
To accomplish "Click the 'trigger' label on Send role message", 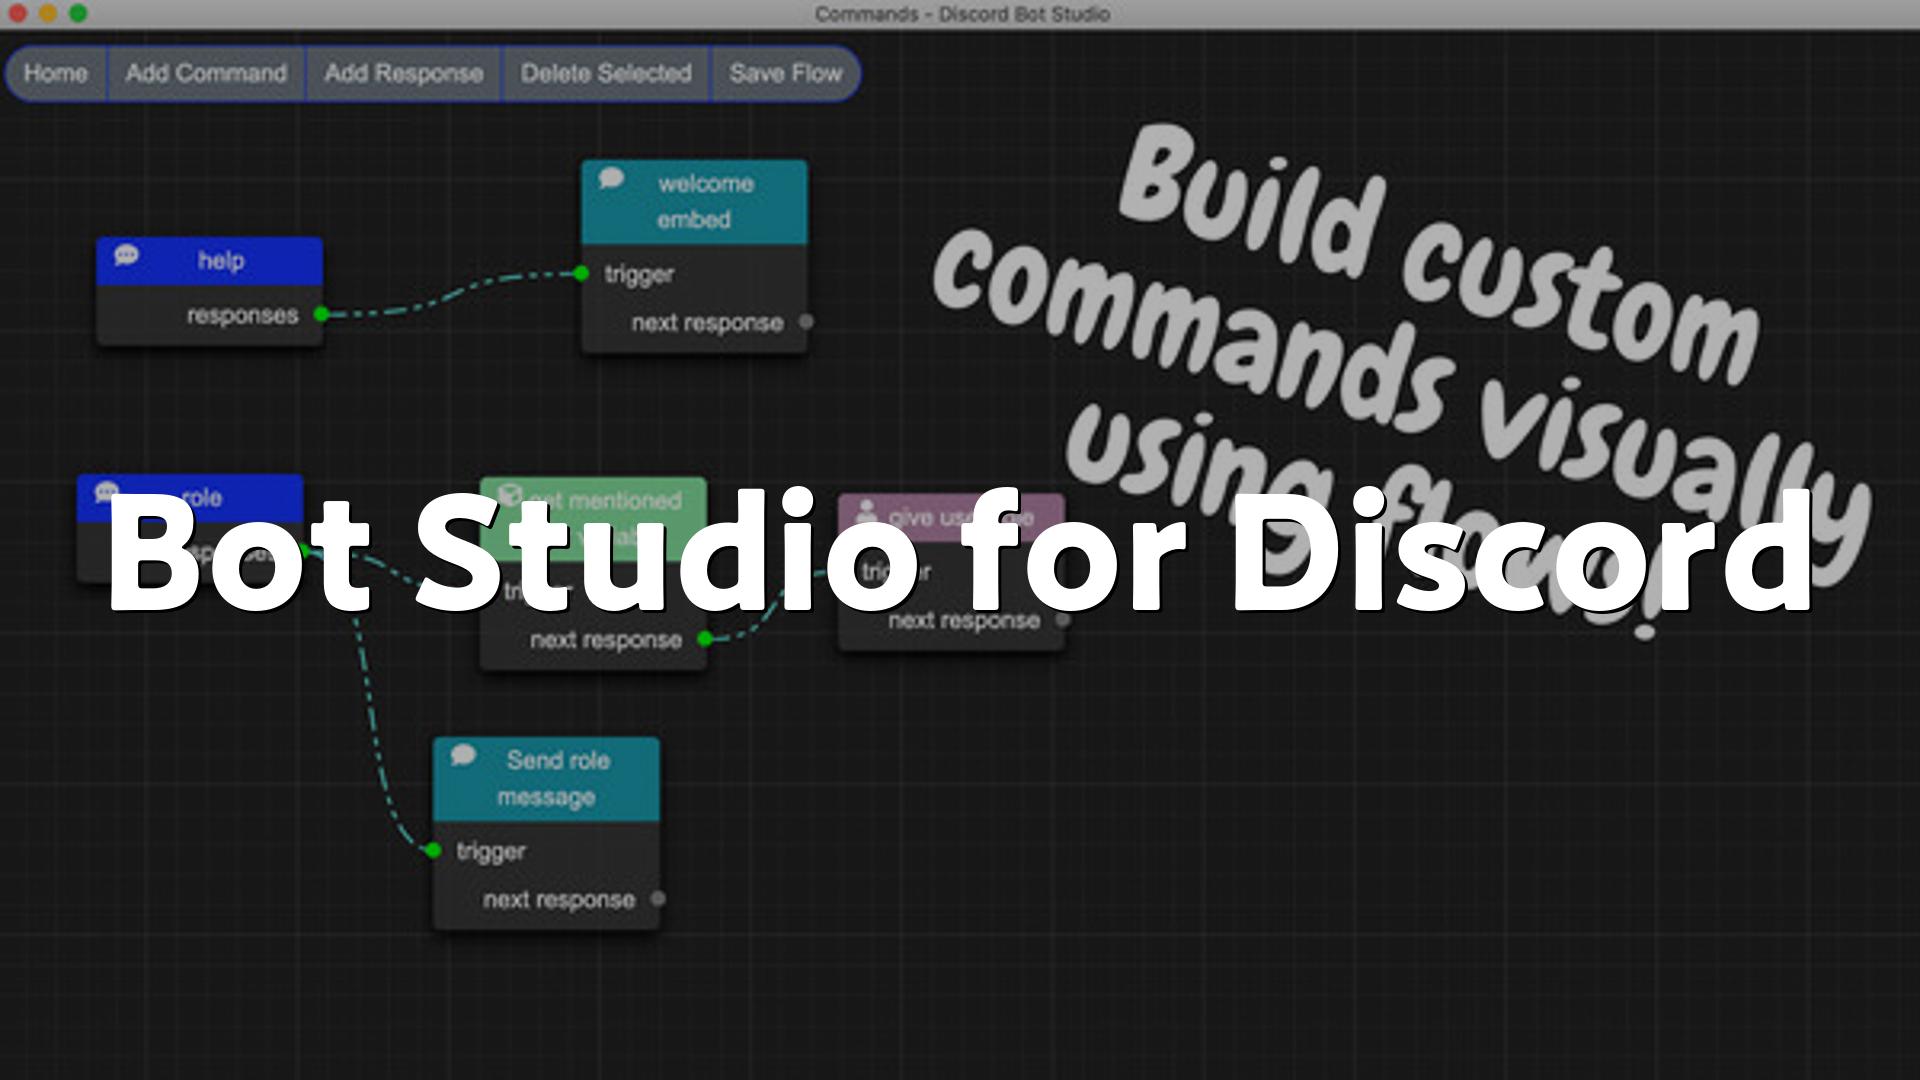I will (491, 851).
